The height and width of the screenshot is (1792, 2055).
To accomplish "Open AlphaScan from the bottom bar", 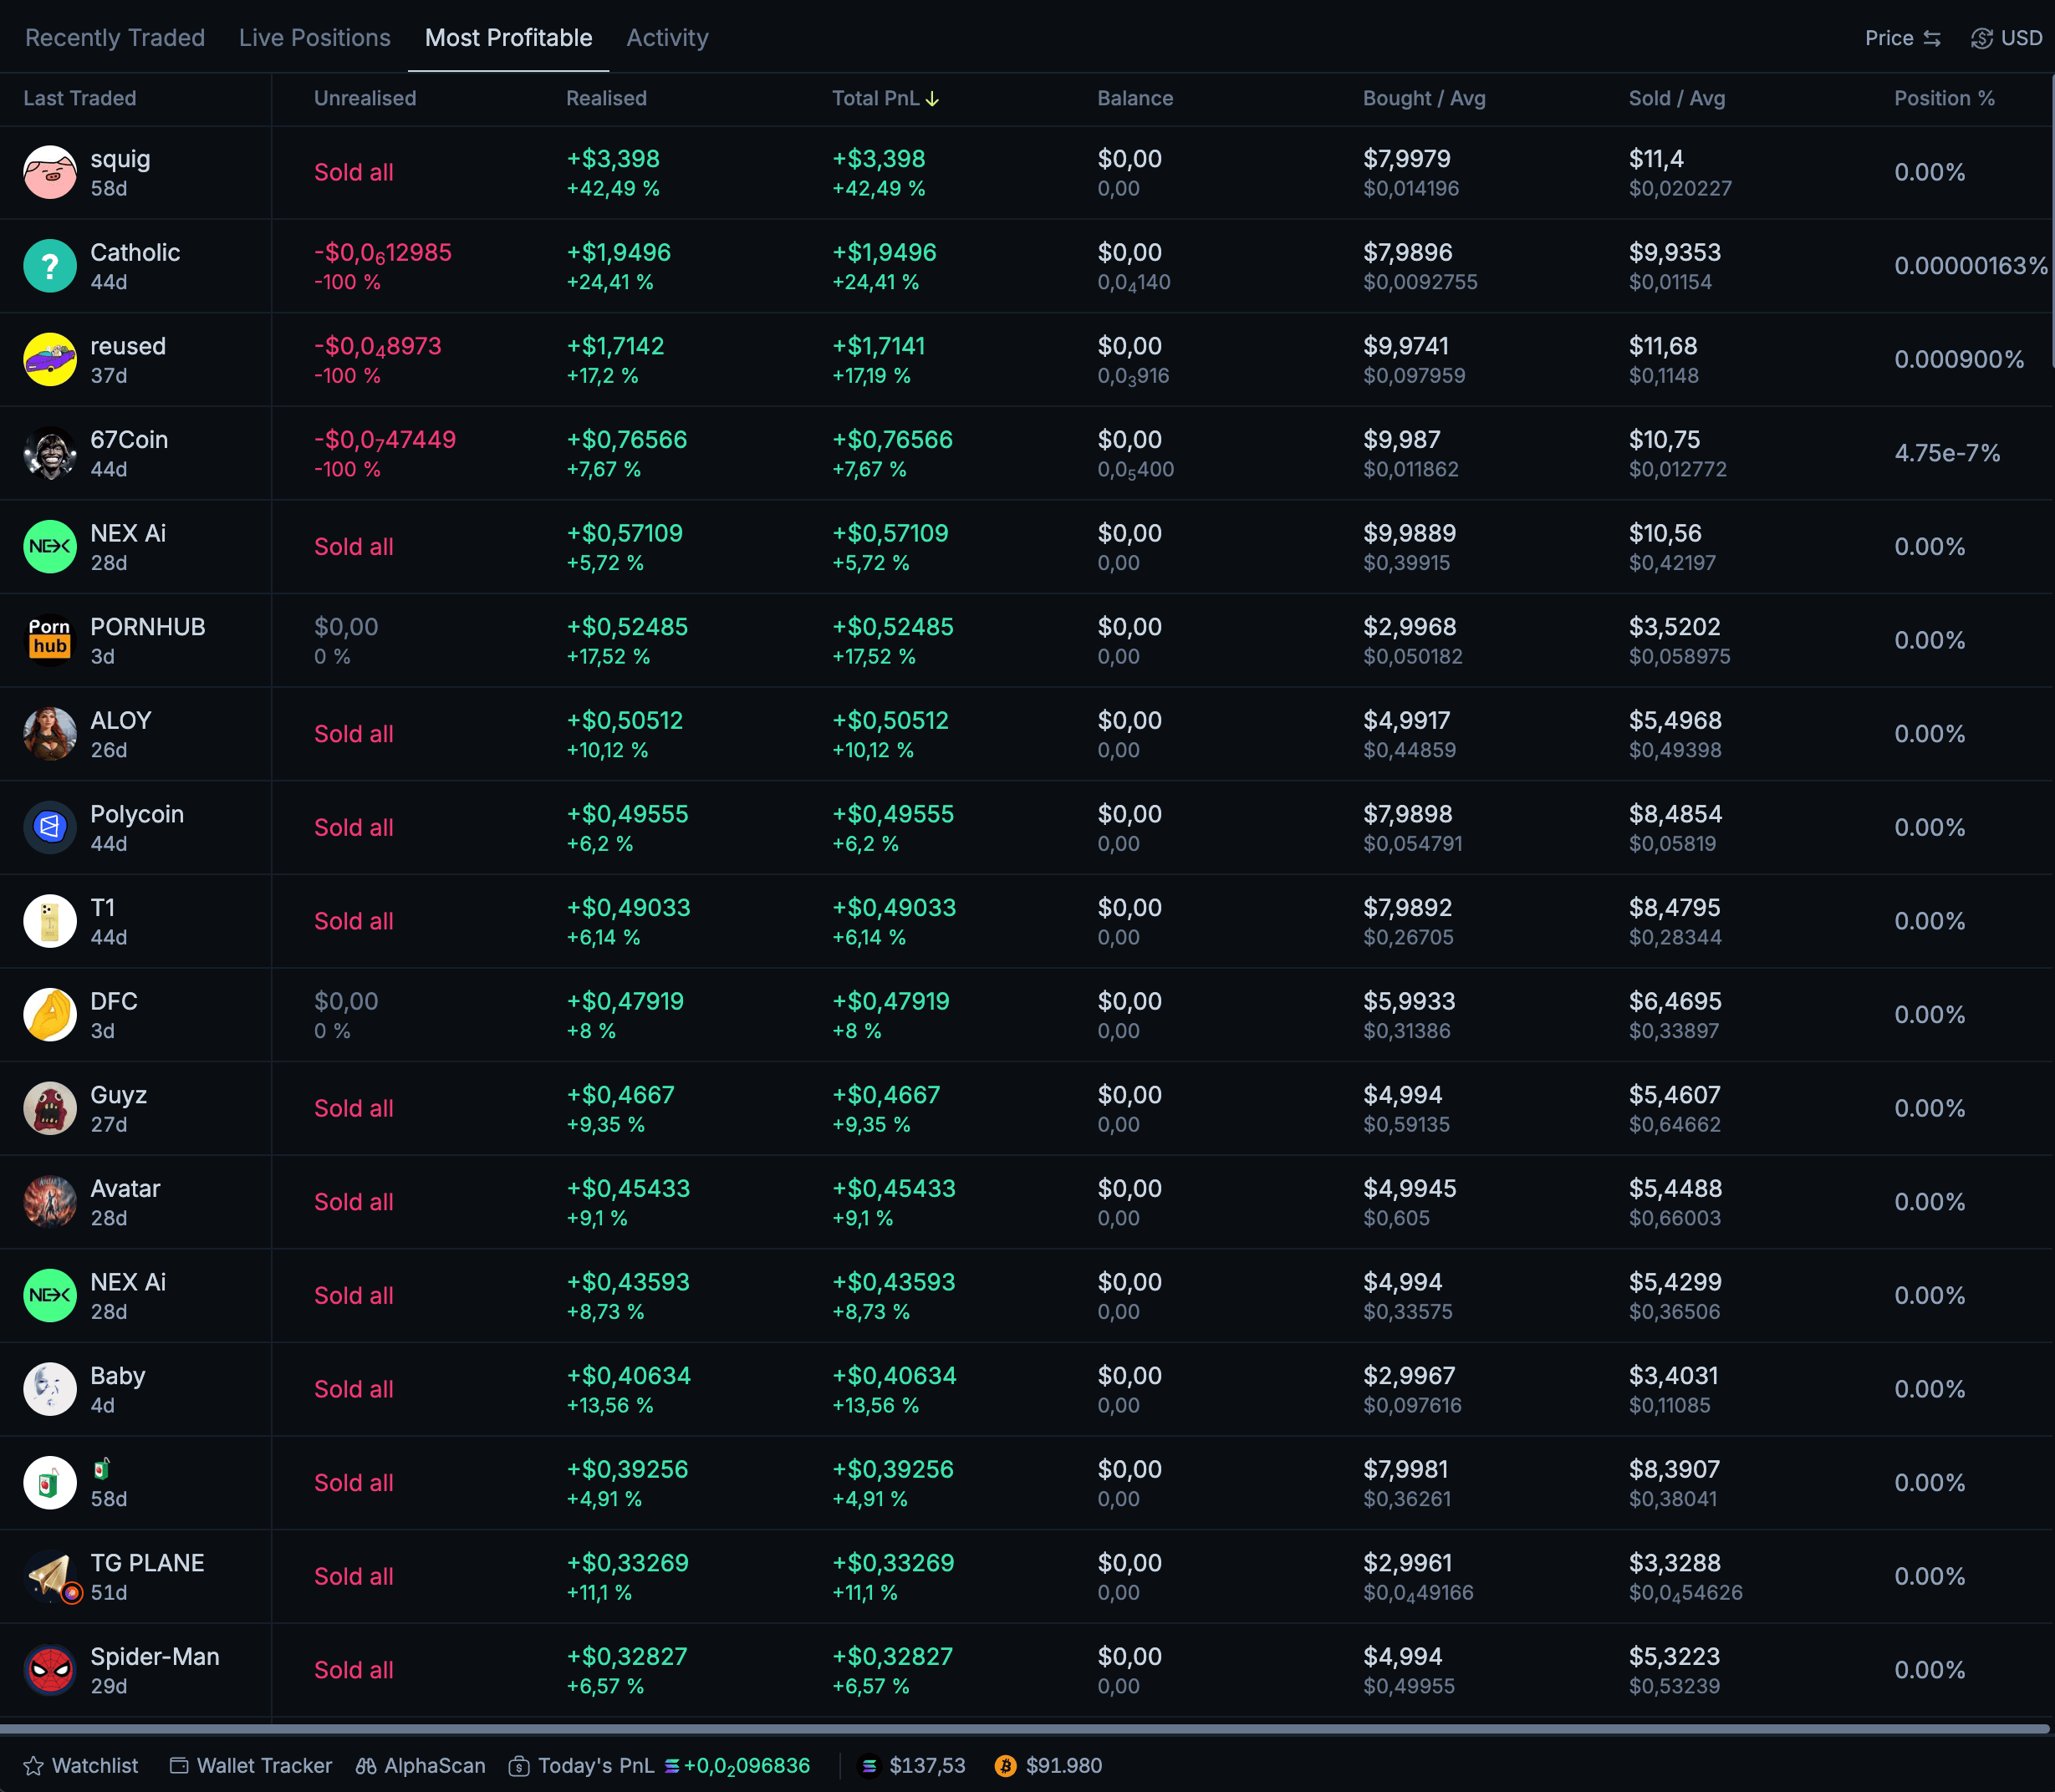I will (x=421, y=1765).
